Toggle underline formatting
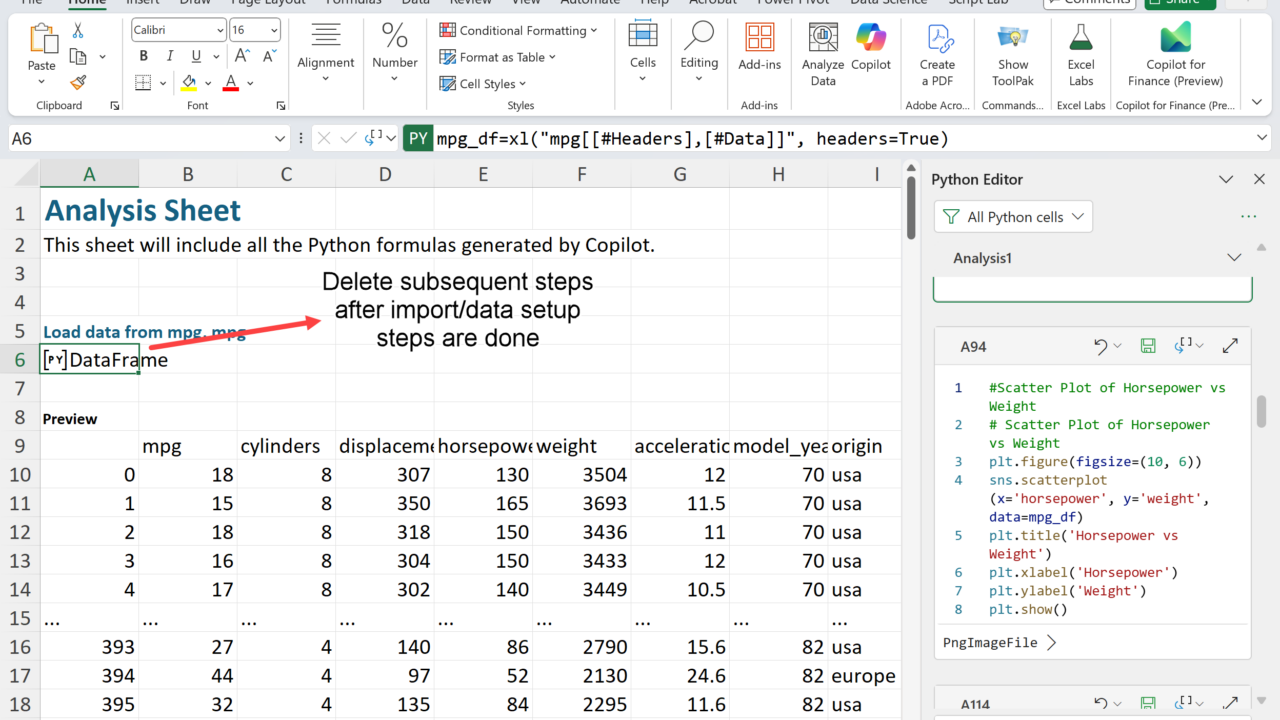This screenshot has height=720, width=1280. point(196,56)
